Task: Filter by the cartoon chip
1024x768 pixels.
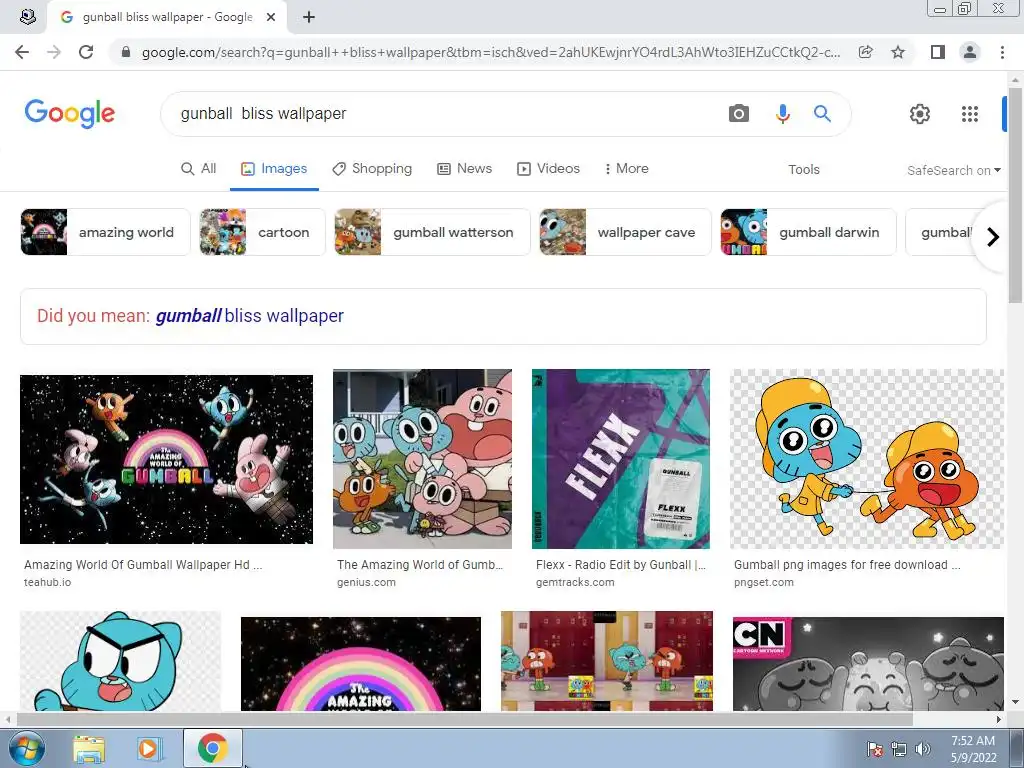Action: (x=262, y=232)
